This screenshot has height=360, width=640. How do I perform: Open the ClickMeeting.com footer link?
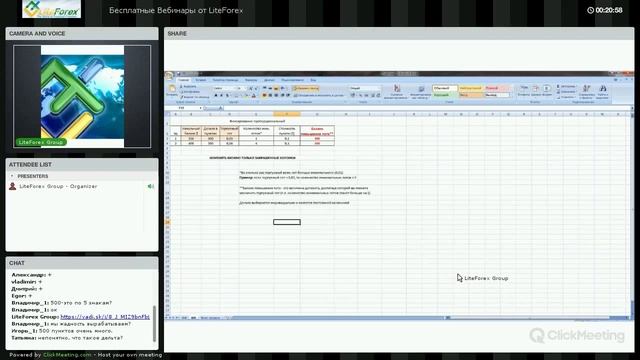point(67,355)
